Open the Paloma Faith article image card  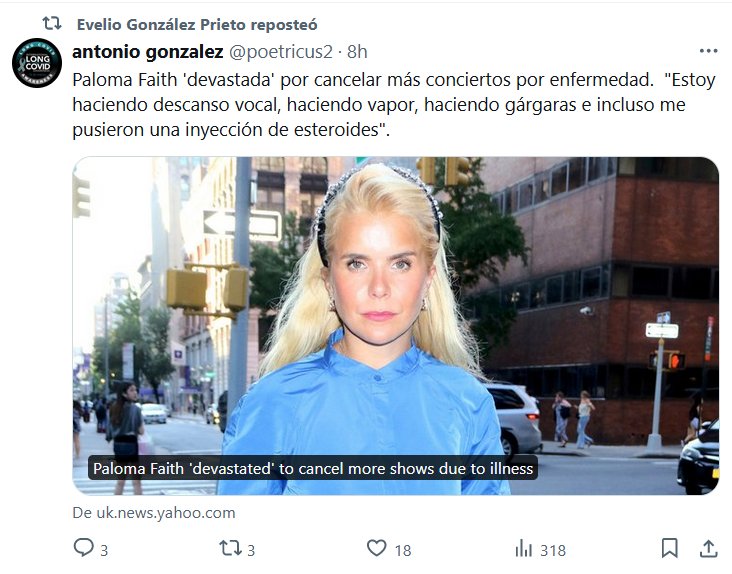click(x=395, y=326)
